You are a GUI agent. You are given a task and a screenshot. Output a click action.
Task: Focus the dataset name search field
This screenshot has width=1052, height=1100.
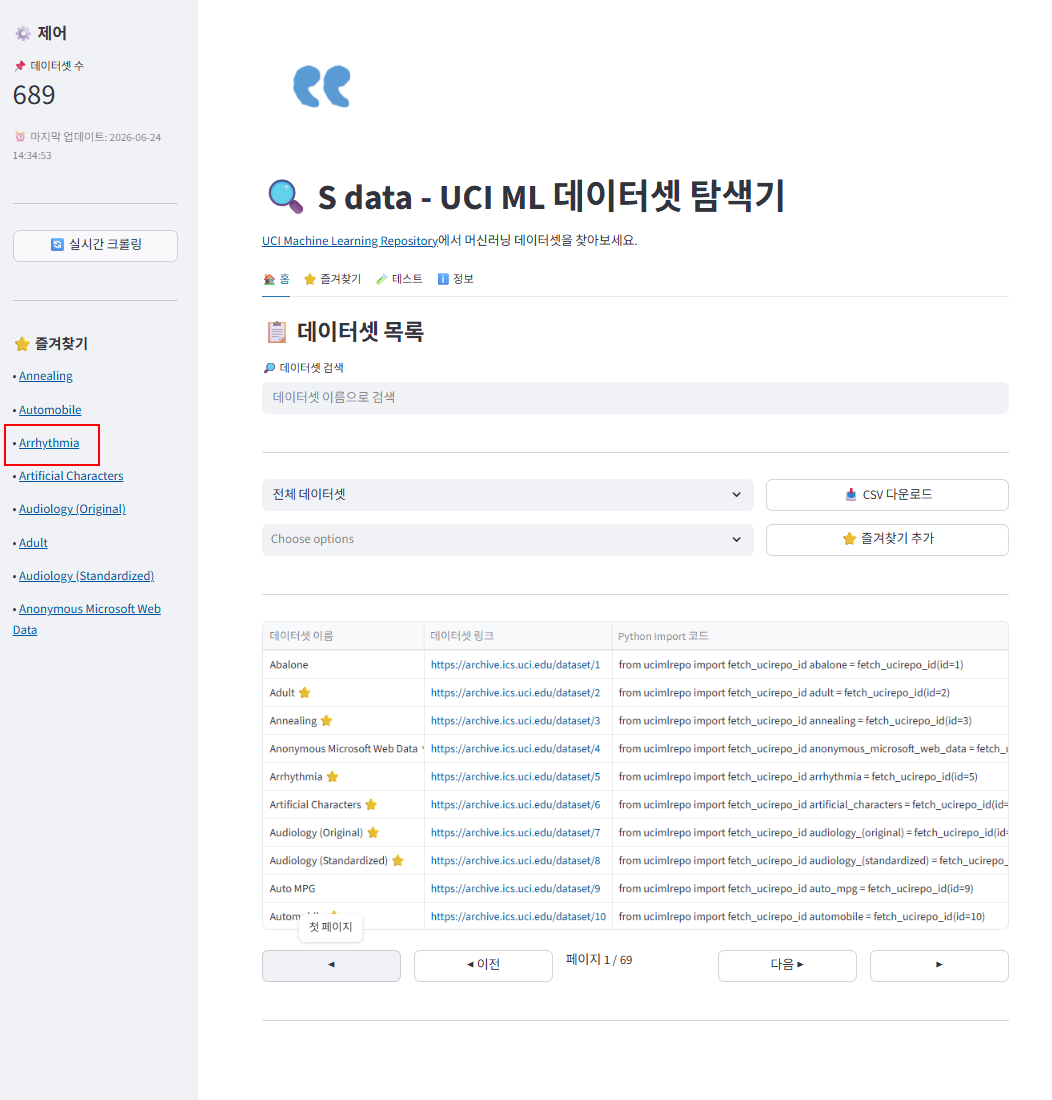(x=635, y=398)
